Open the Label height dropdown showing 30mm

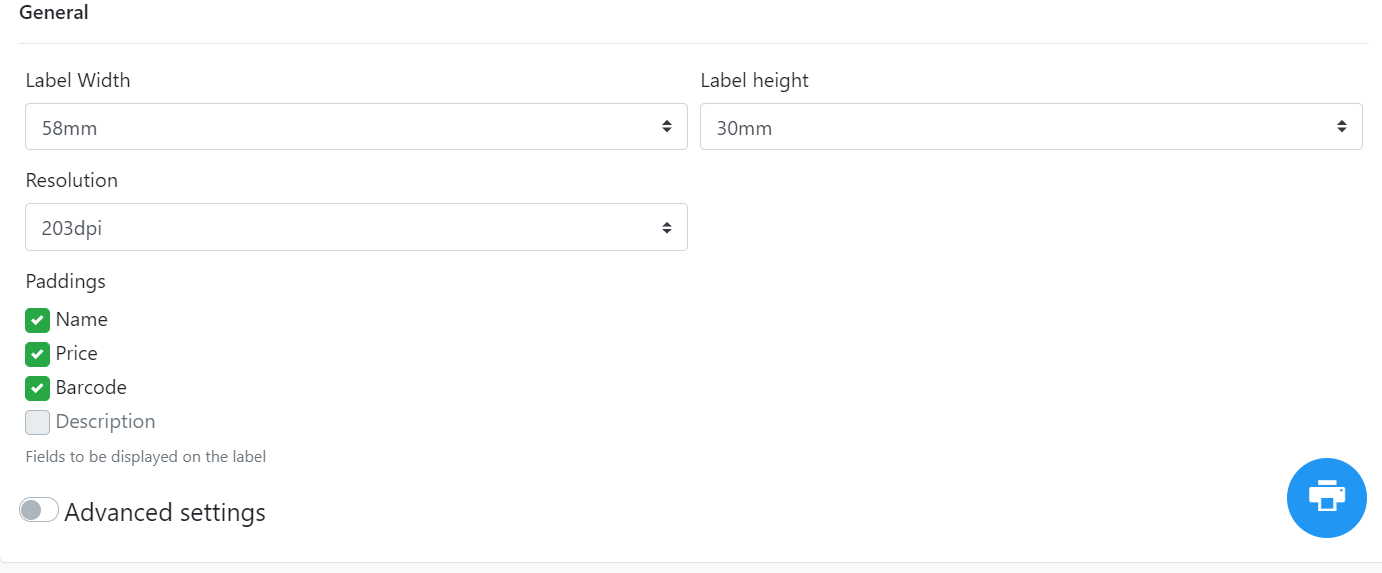tap(1015, 127)
